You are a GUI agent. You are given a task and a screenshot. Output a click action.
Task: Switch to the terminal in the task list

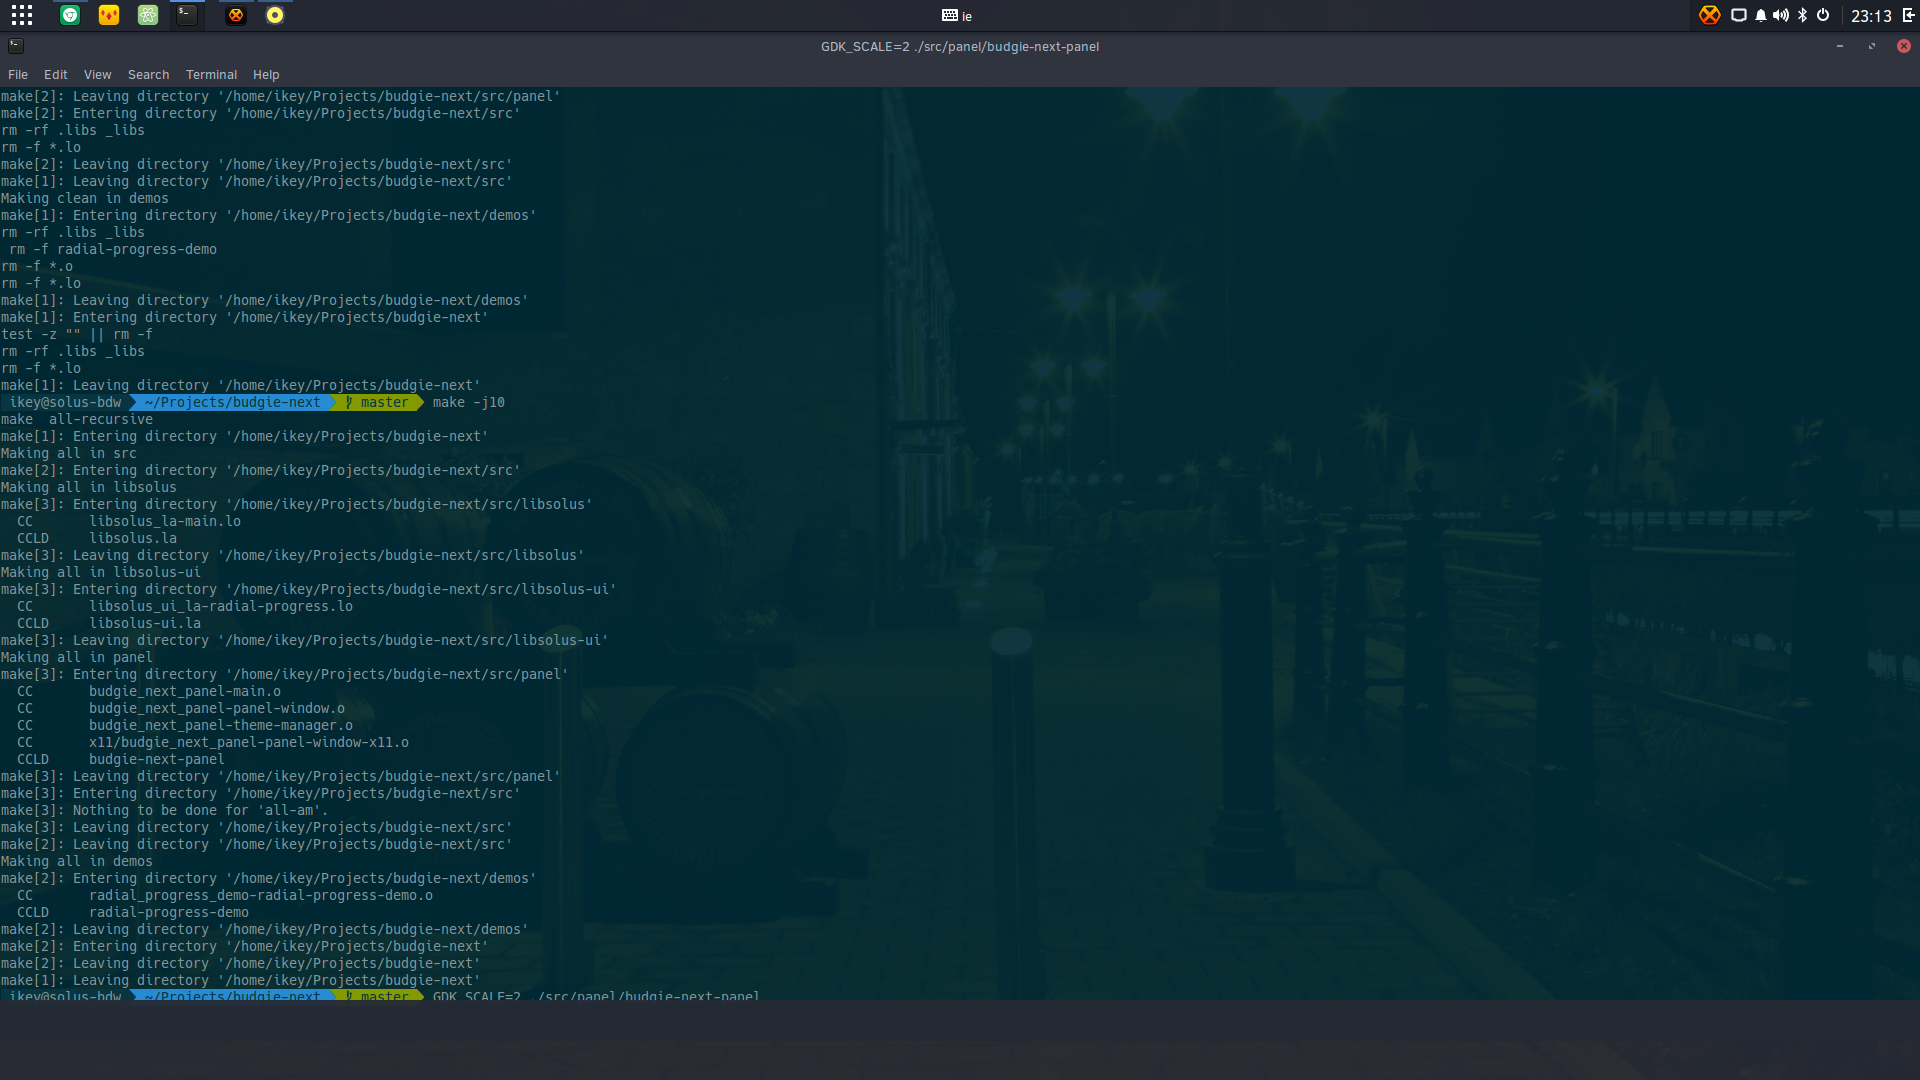tap(187, 15)
